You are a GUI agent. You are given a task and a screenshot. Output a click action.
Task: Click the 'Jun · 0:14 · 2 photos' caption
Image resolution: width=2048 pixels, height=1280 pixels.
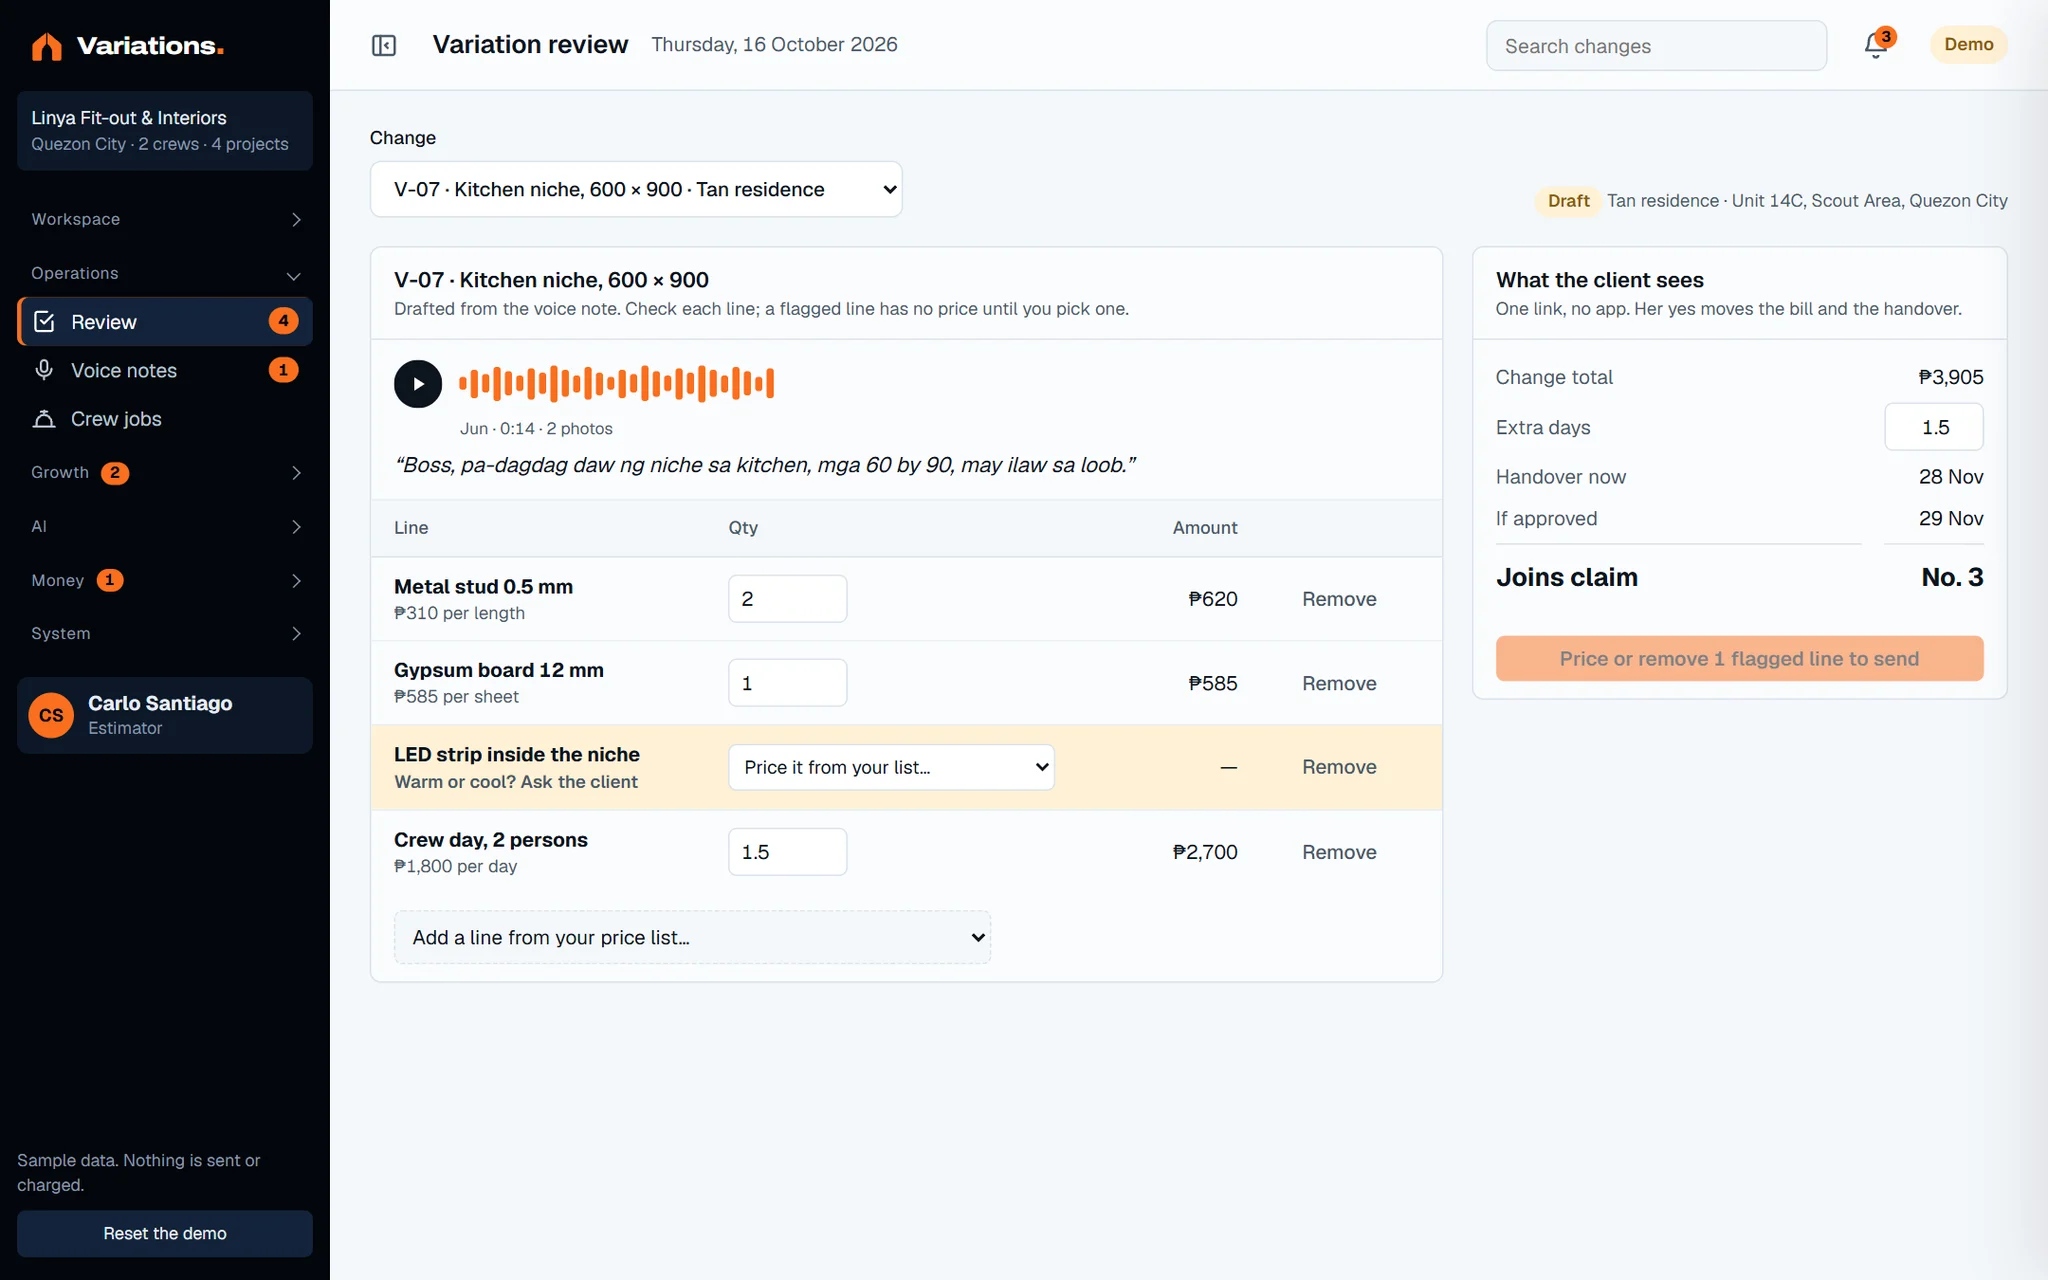[536, 428]
